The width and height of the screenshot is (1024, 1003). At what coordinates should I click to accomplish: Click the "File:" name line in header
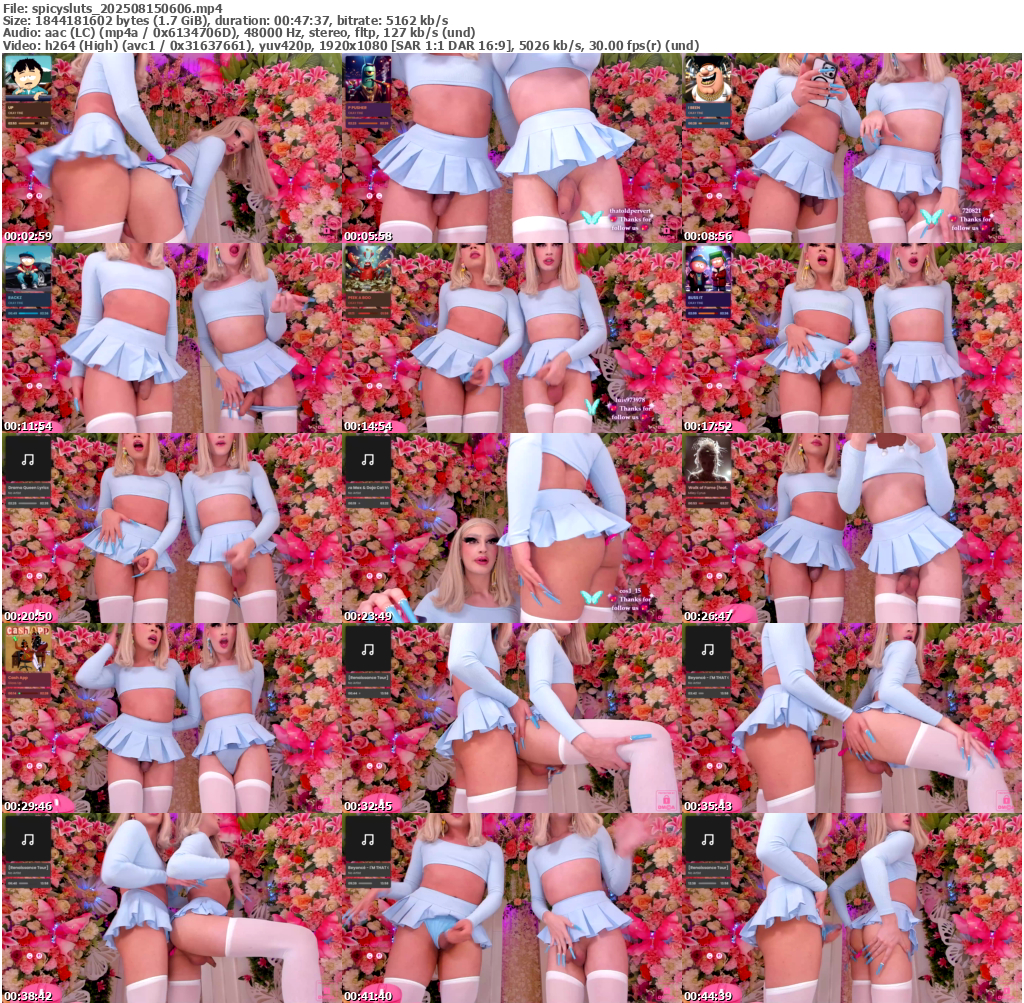112,8
